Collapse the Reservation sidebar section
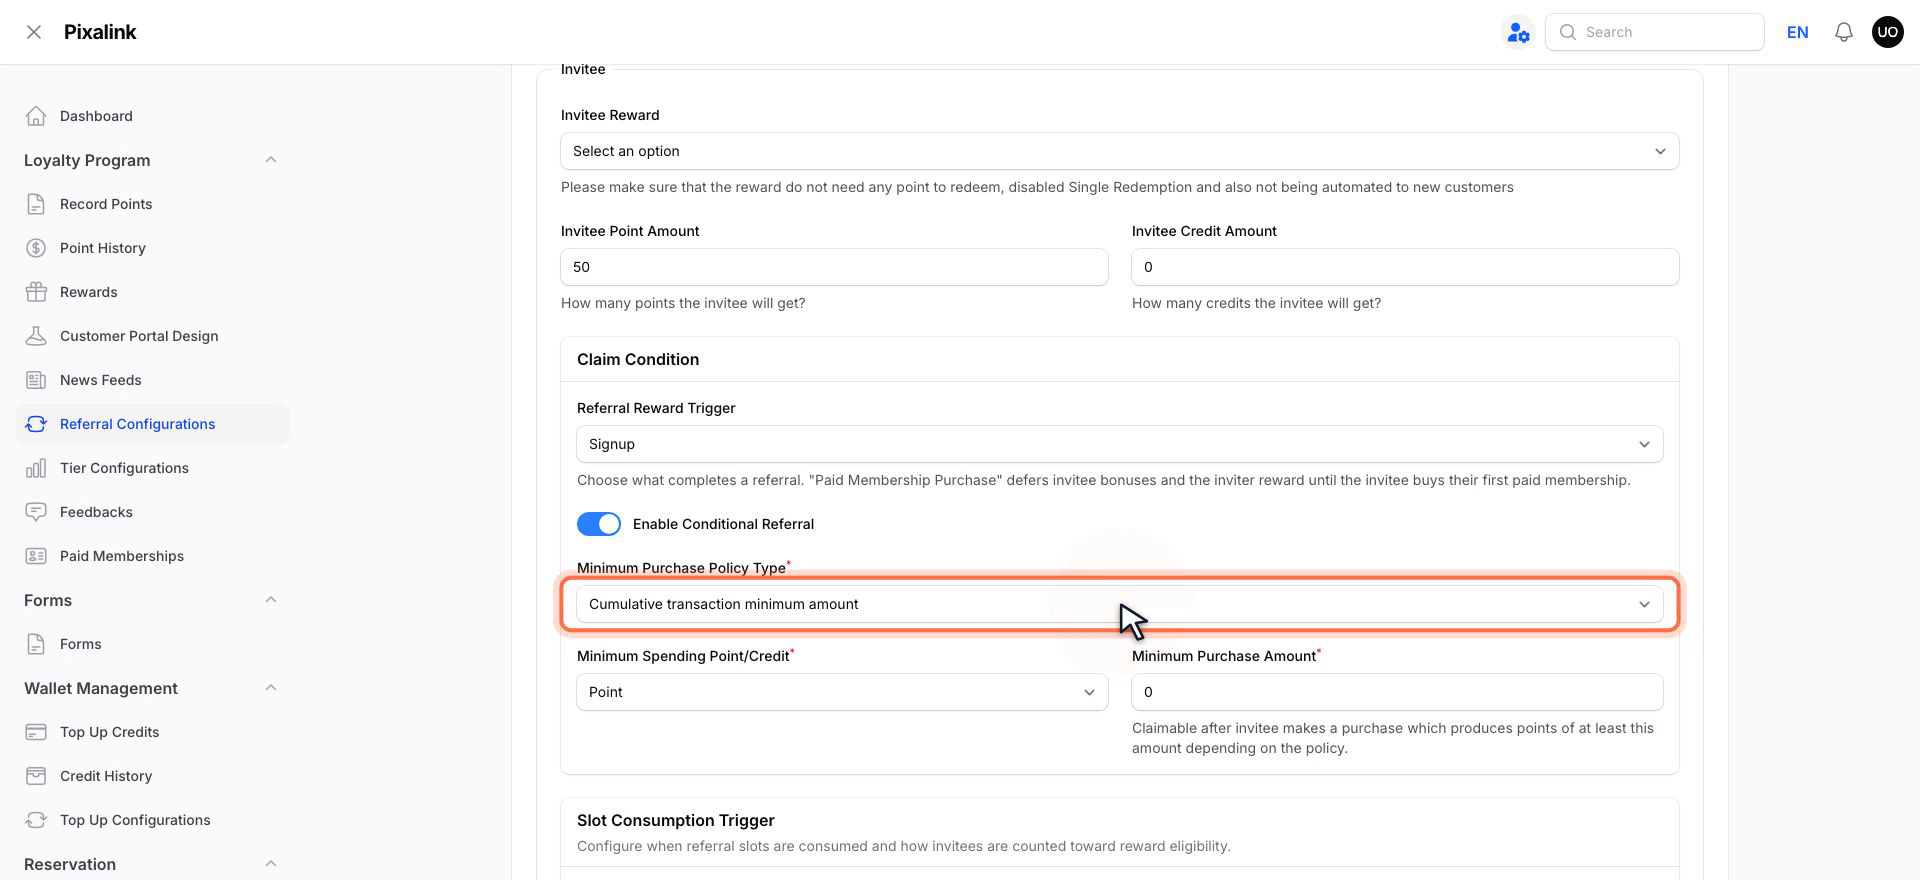The image size is (1920, 880). 271,864
